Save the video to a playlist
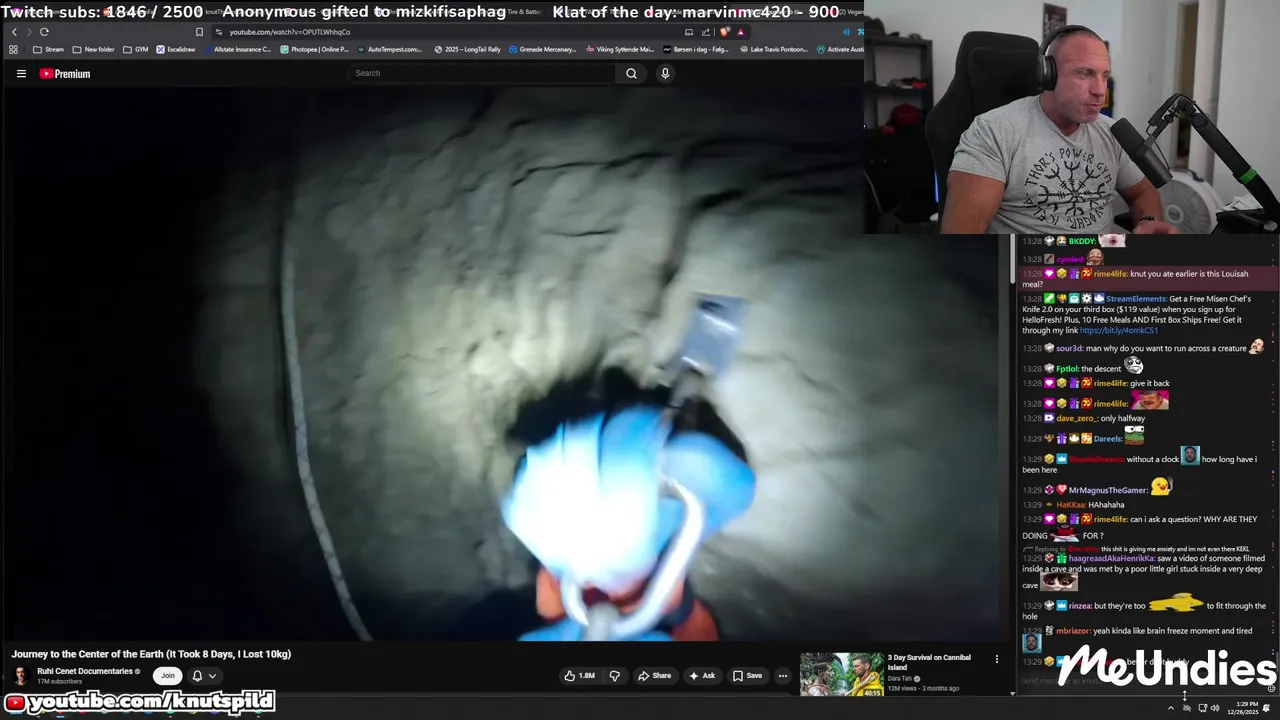This screenshot has height=720, width=1280. pos(747,676)
